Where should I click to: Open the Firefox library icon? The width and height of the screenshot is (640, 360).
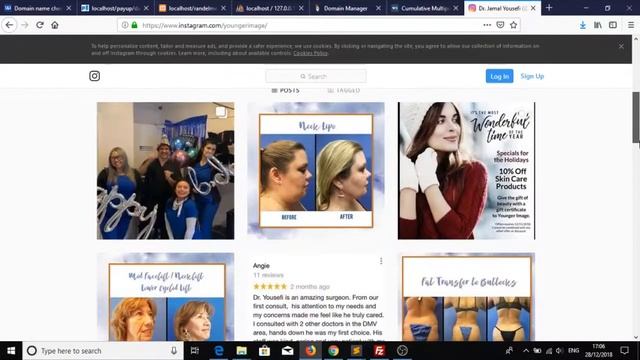598,25
